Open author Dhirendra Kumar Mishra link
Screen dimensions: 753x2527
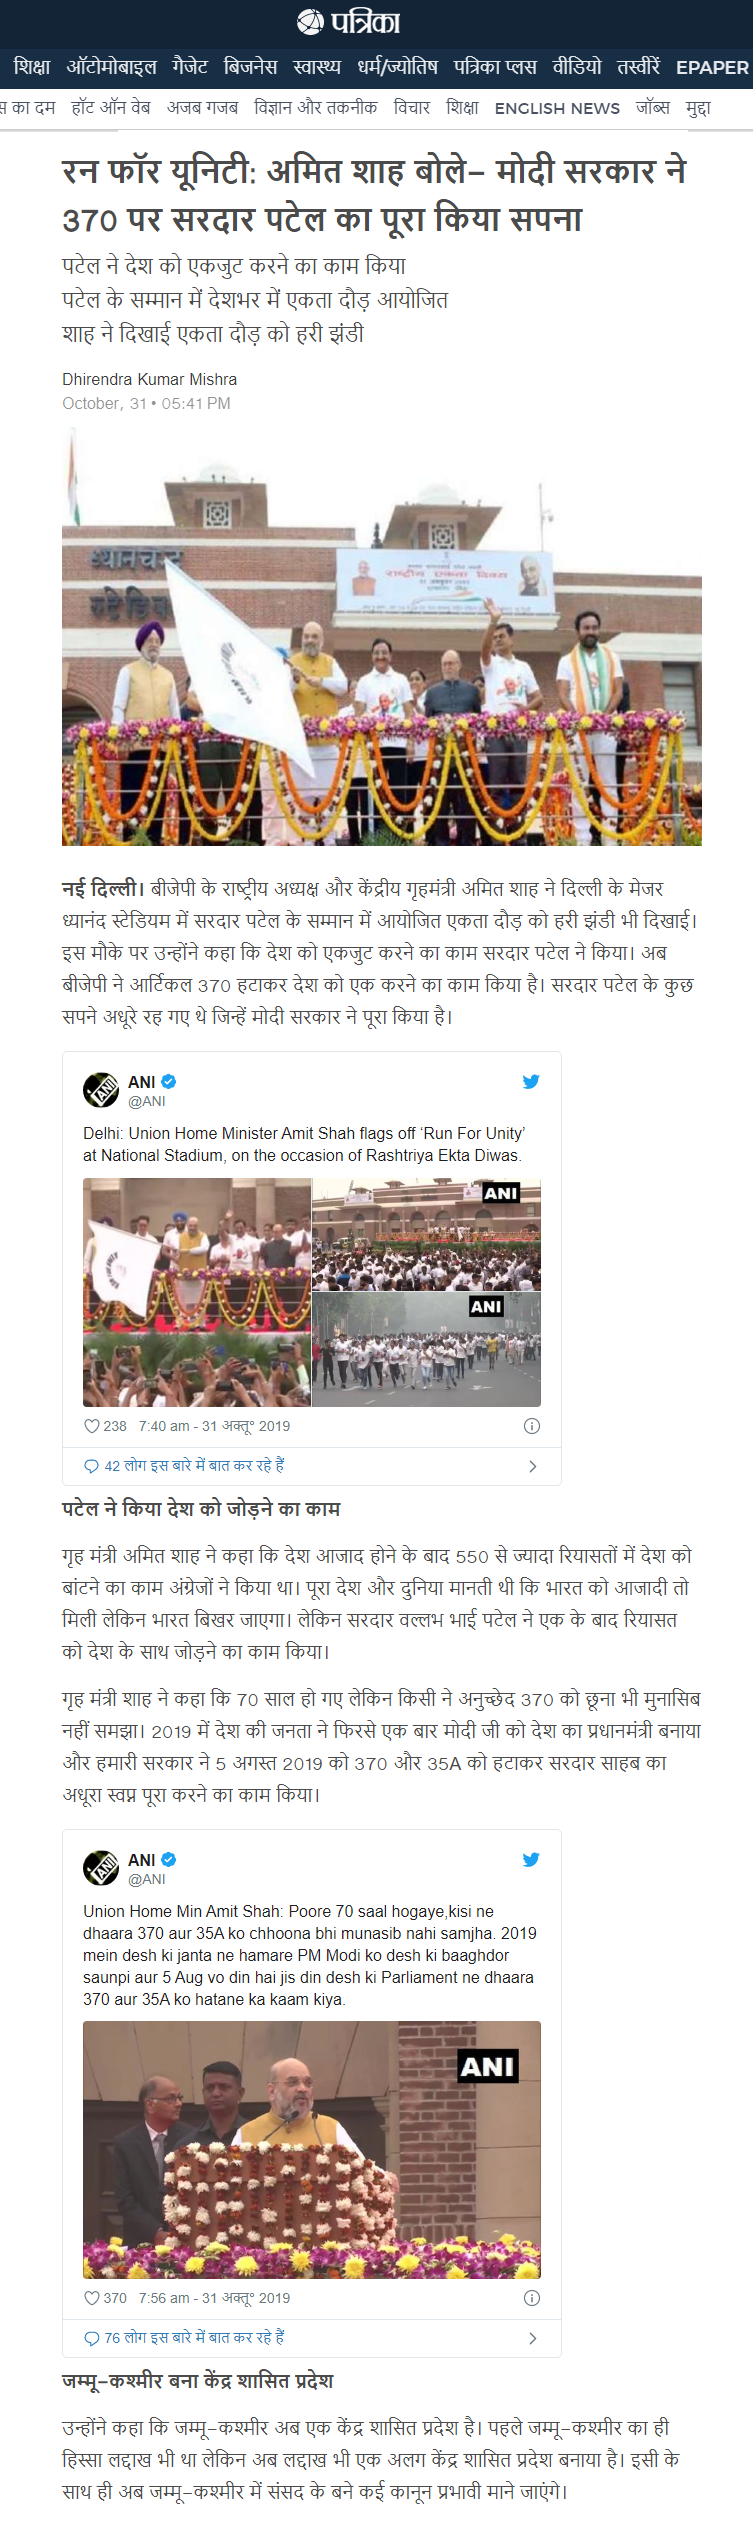coord(150,379)
